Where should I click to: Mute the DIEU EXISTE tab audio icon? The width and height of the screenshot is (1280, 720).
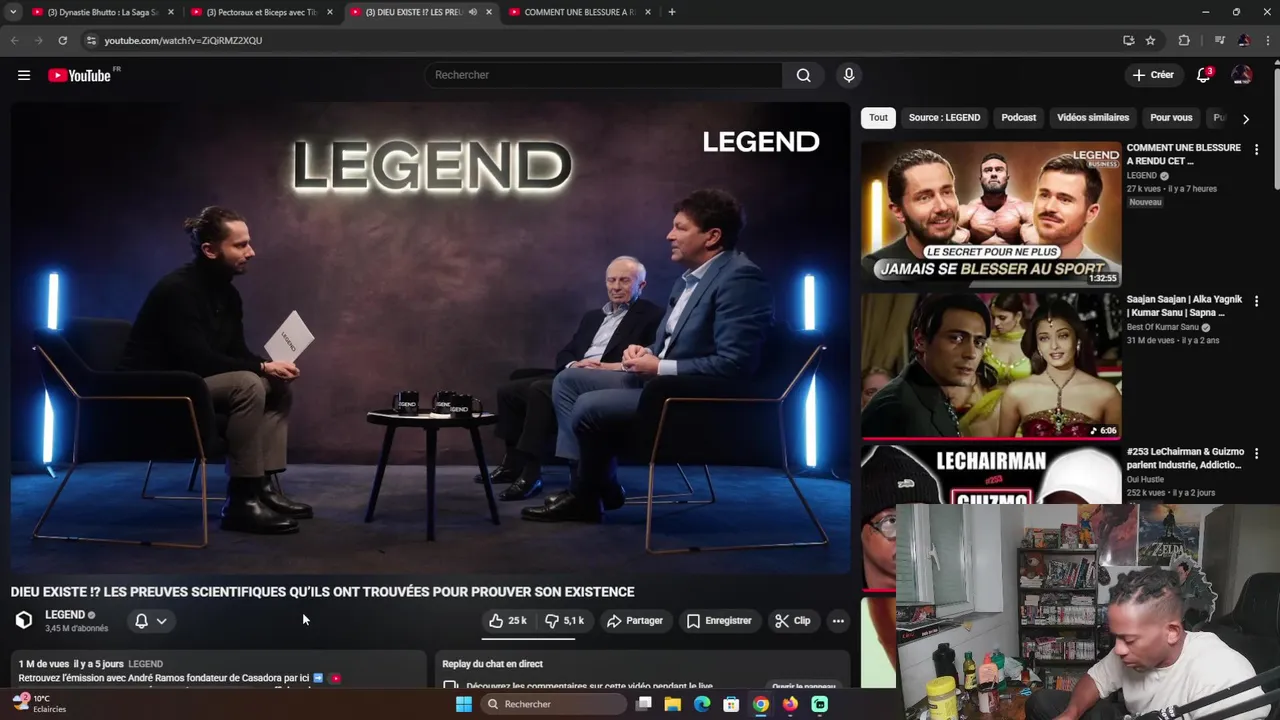pyautogui.click(x=472, y=12)
